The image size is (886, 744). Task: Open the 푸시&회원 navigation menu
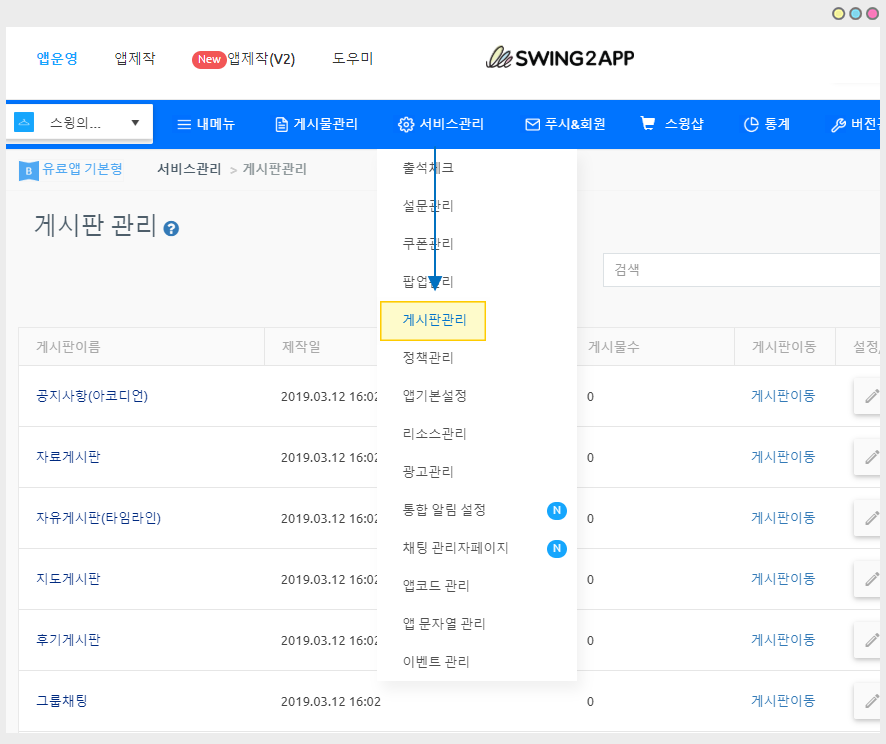pos(565,125)
